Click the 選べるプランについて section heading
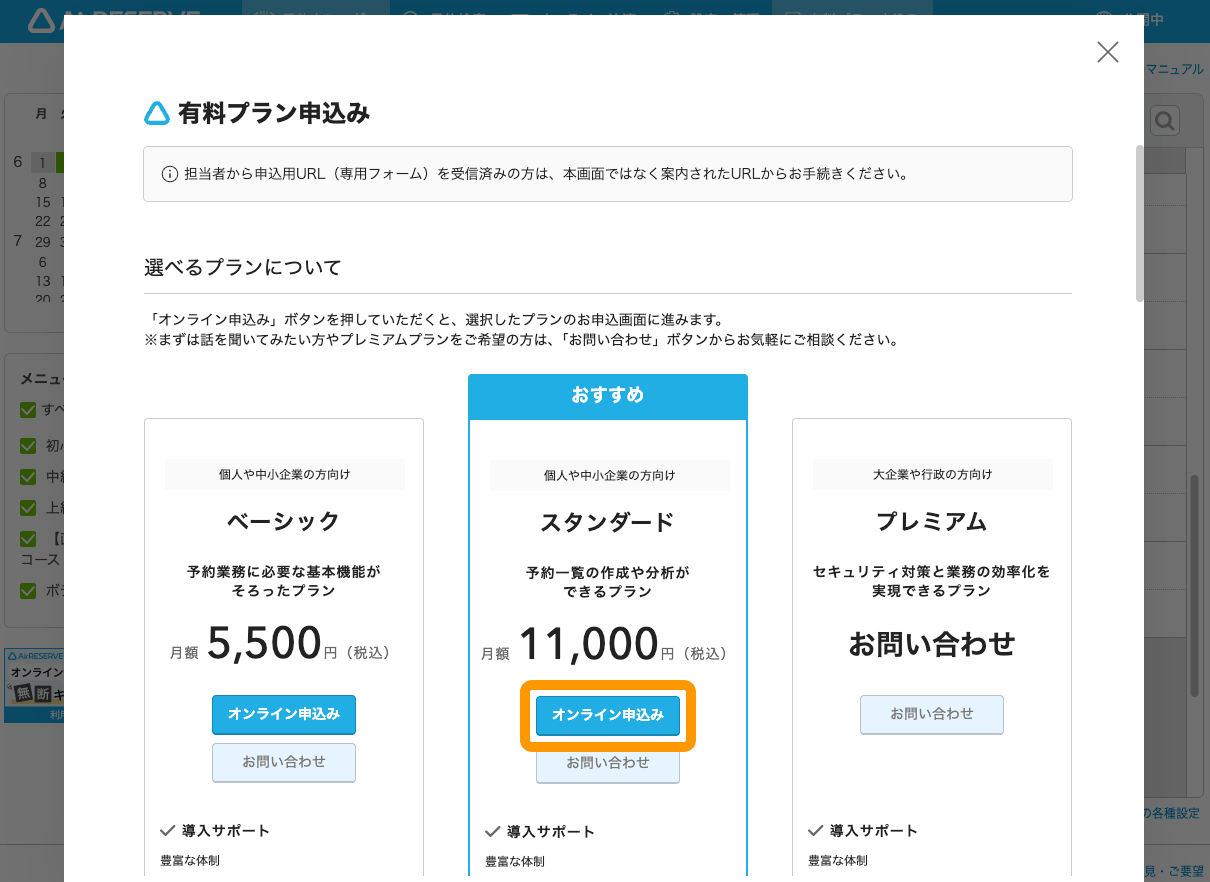The height and width of the screenshot is (882, 1210). point(243,267)
